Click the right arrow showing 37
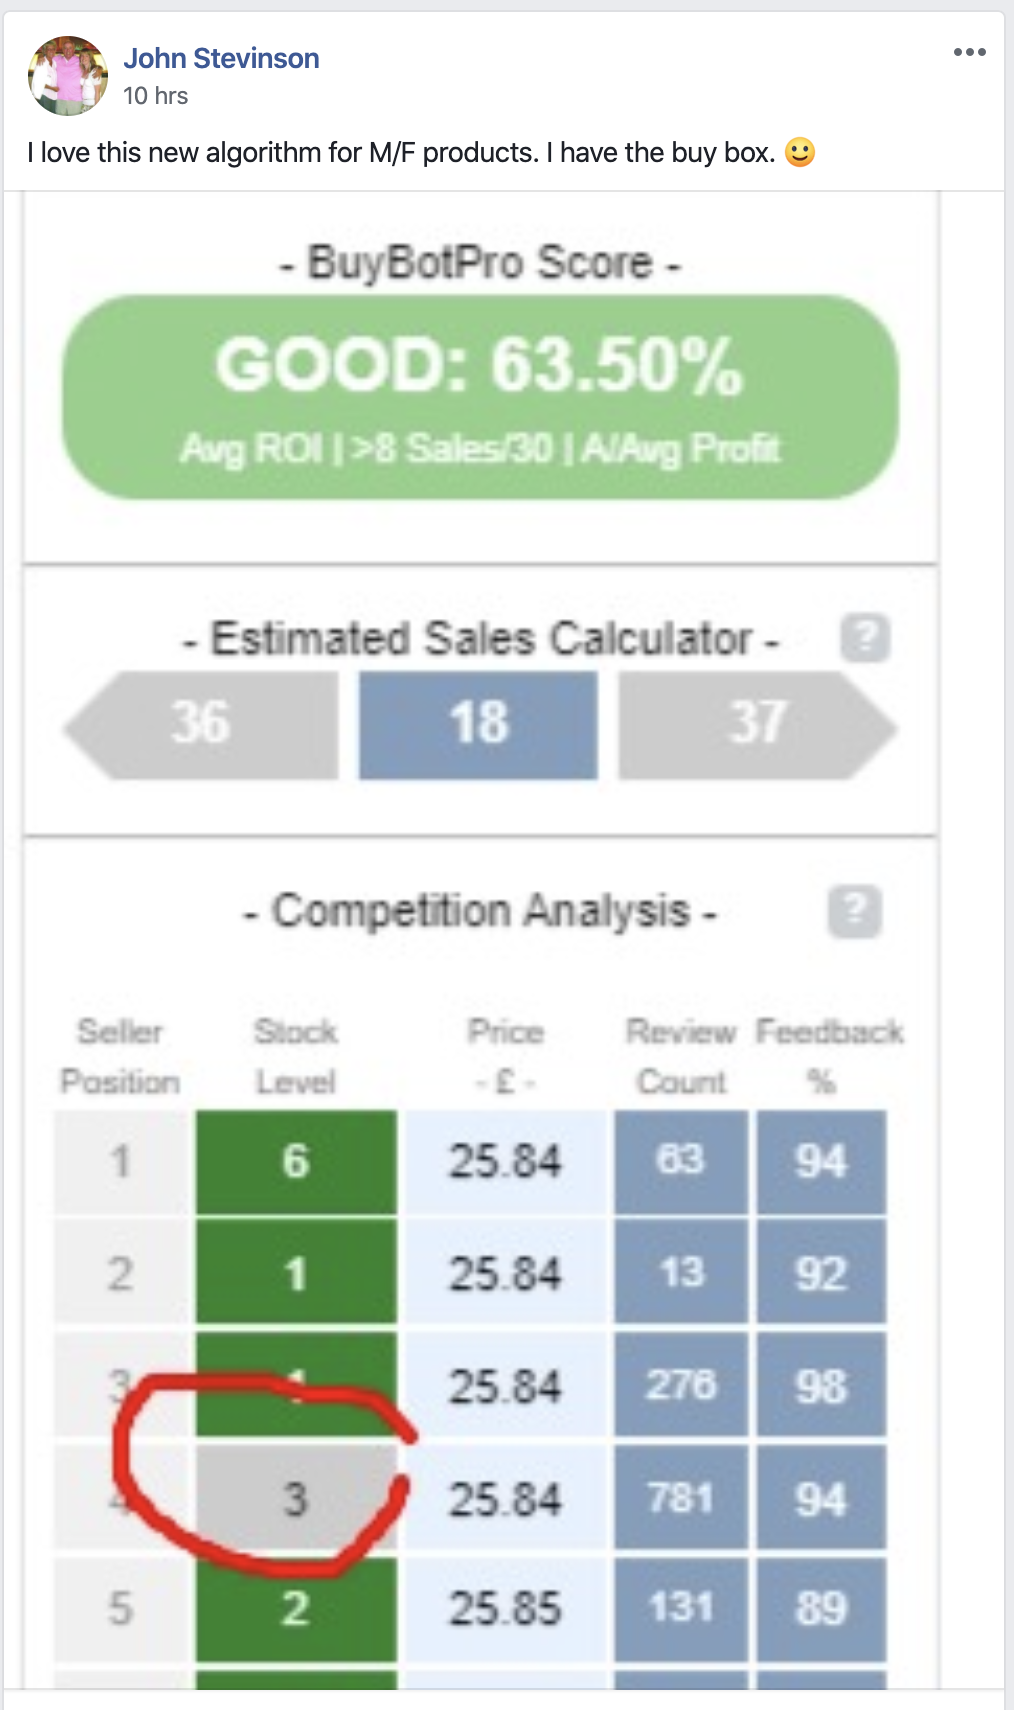Screen dimensions: 1014x1710 (756, 724)
